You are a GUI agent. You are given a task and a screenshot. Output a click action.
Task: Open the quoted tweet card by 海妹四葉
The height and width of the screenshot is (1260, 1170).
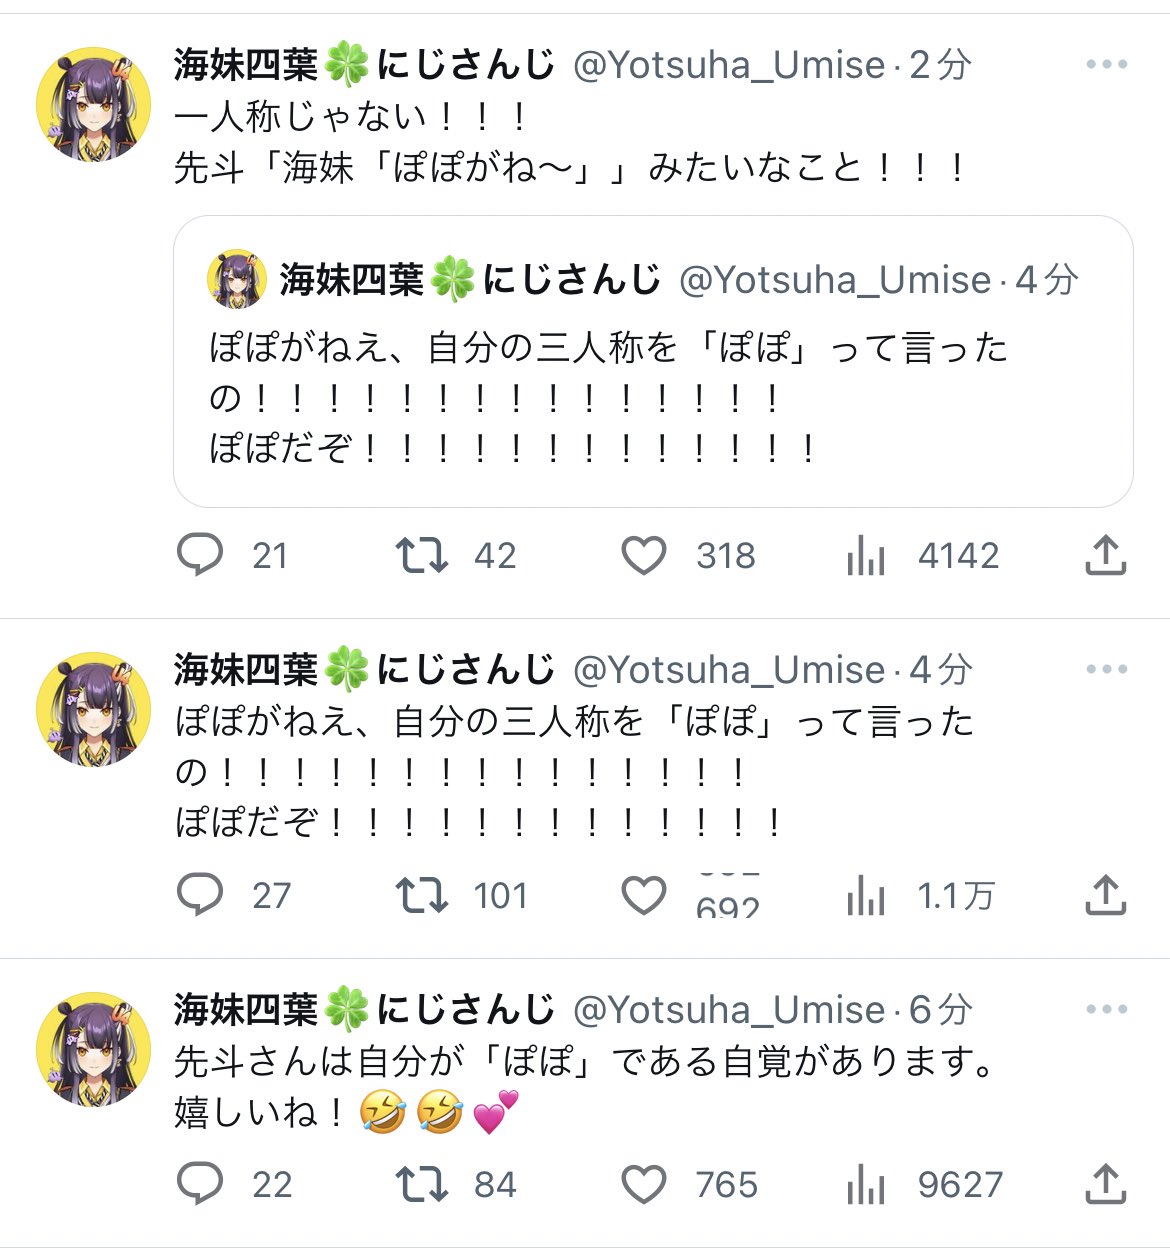coord(653,361)
